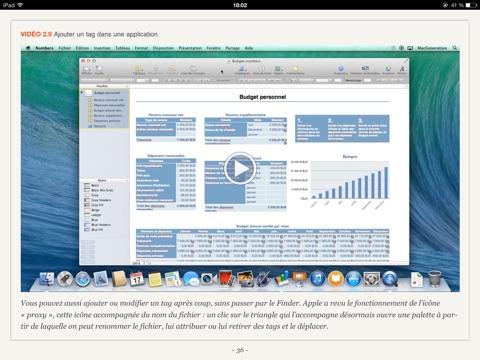Click the Épargne bar chart

tap(341, 182)
